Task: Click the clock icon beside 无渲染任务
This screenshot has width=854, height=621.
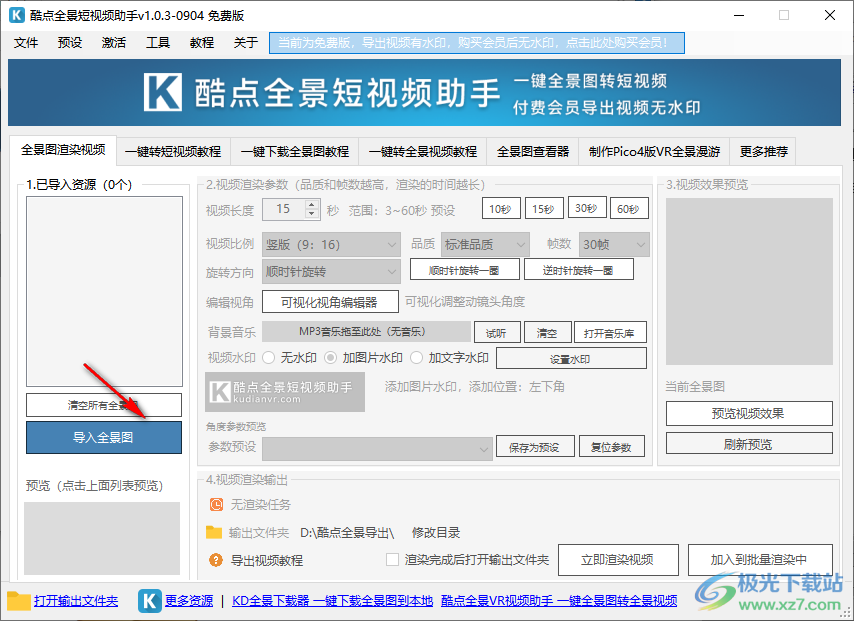Action: 215,504
